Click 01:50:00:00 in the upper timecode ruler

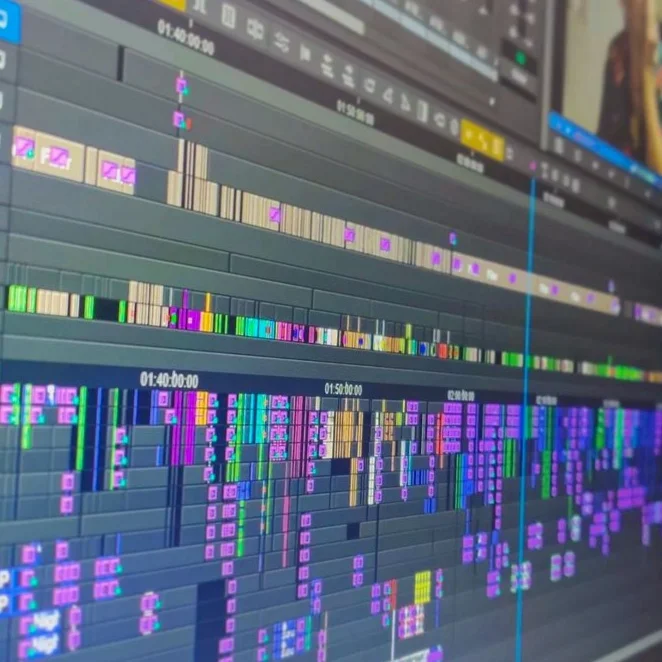click(355, 112)
